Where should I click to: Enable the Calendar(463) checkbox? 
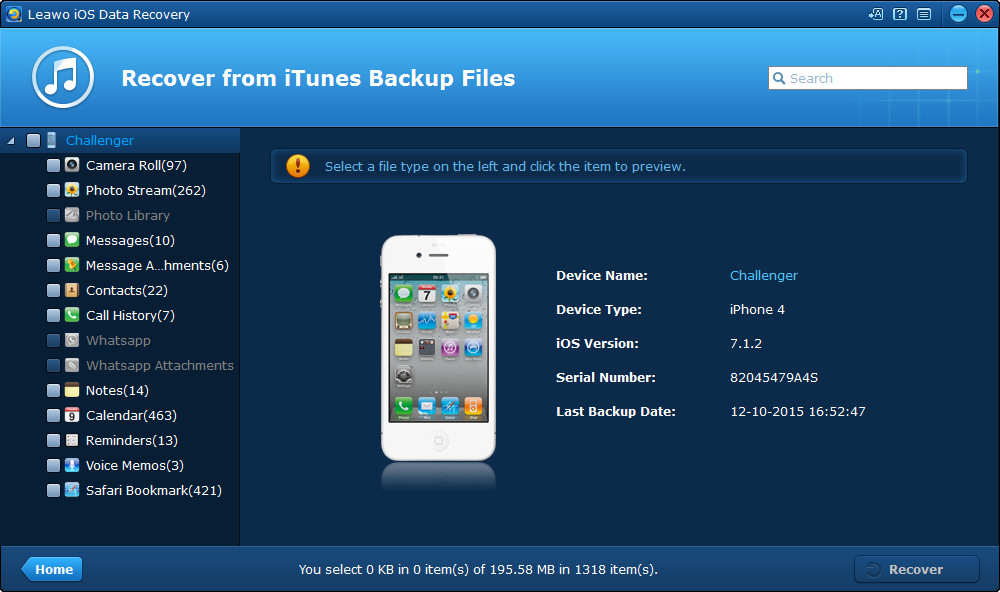click(x=53, y=415)
